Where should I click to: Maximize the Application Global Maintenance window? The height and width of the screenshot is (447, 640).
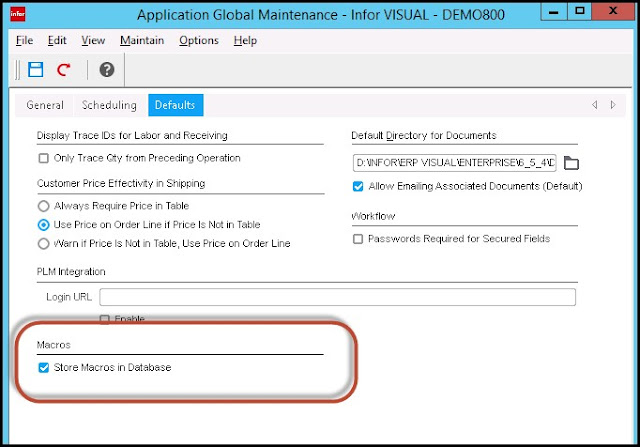click(580, 12)
